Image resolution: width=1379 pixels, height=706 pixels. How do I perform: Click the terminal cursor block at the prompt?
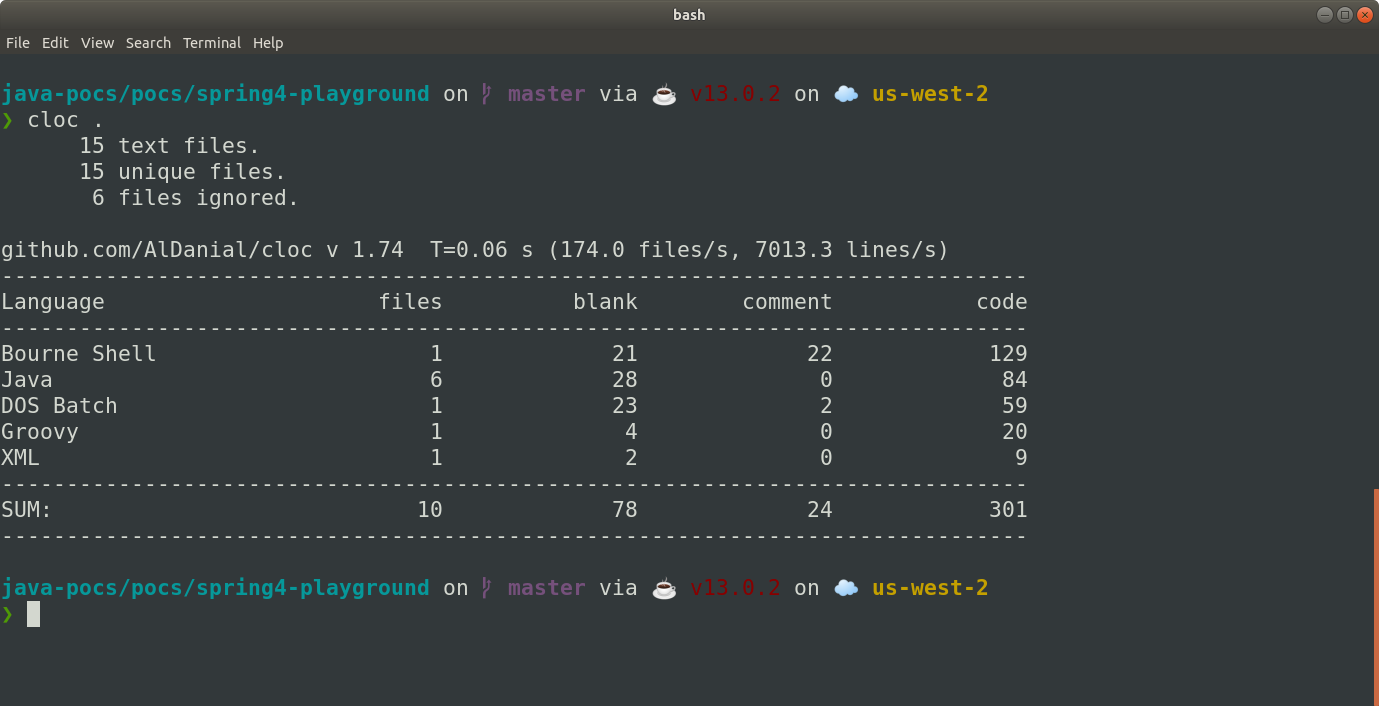[x=33, y=614]
